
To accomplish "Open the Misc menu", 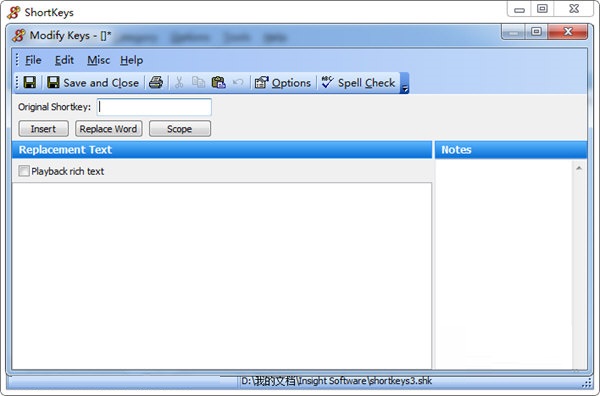I will [x=98, y=60].
